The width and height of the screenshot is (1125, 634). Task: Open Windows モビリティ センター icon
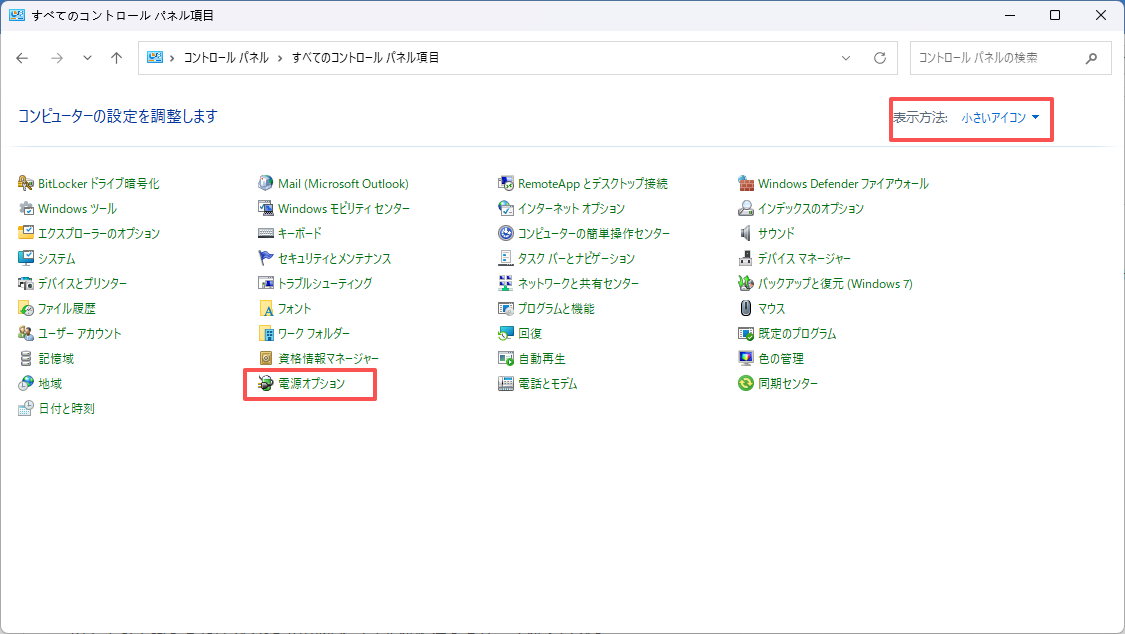point(265,209)
